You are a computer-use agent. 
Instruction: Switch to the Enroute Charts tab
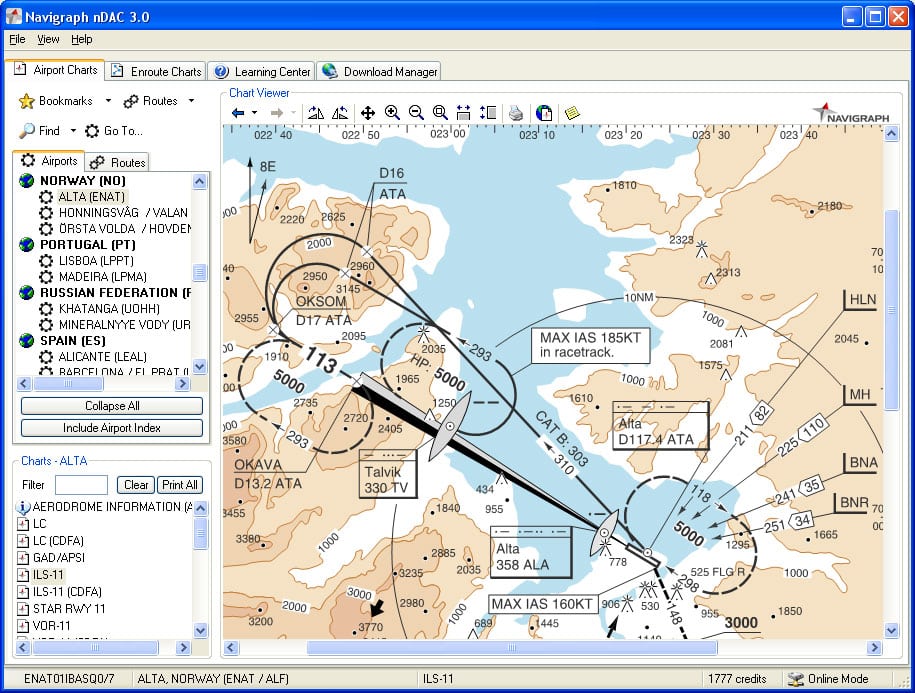(x=156, y=71)
